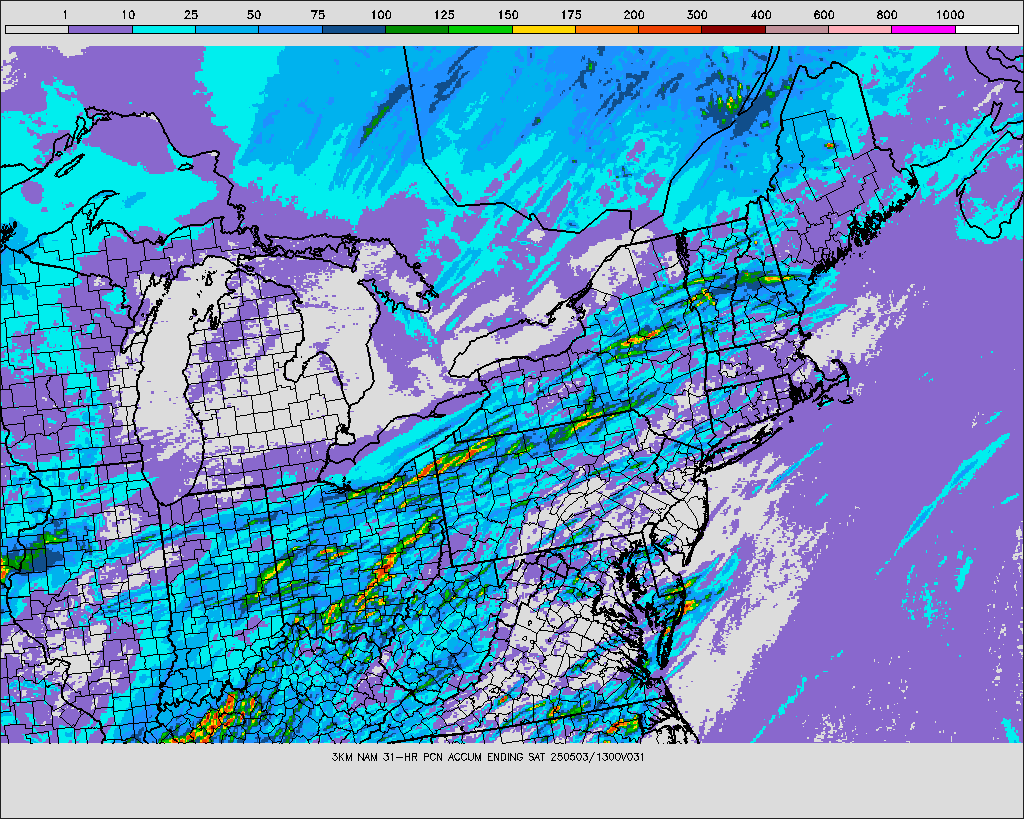
Task: Click the caption "3KM NAM 31-HR PCN ACCUM ENDING SAT"
Action: [440, 757]
